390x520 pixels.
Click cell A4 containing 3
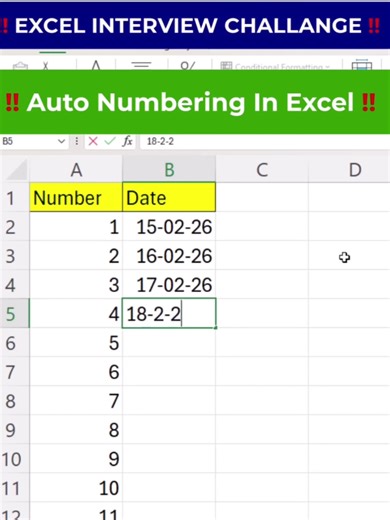tap(76, 284)
